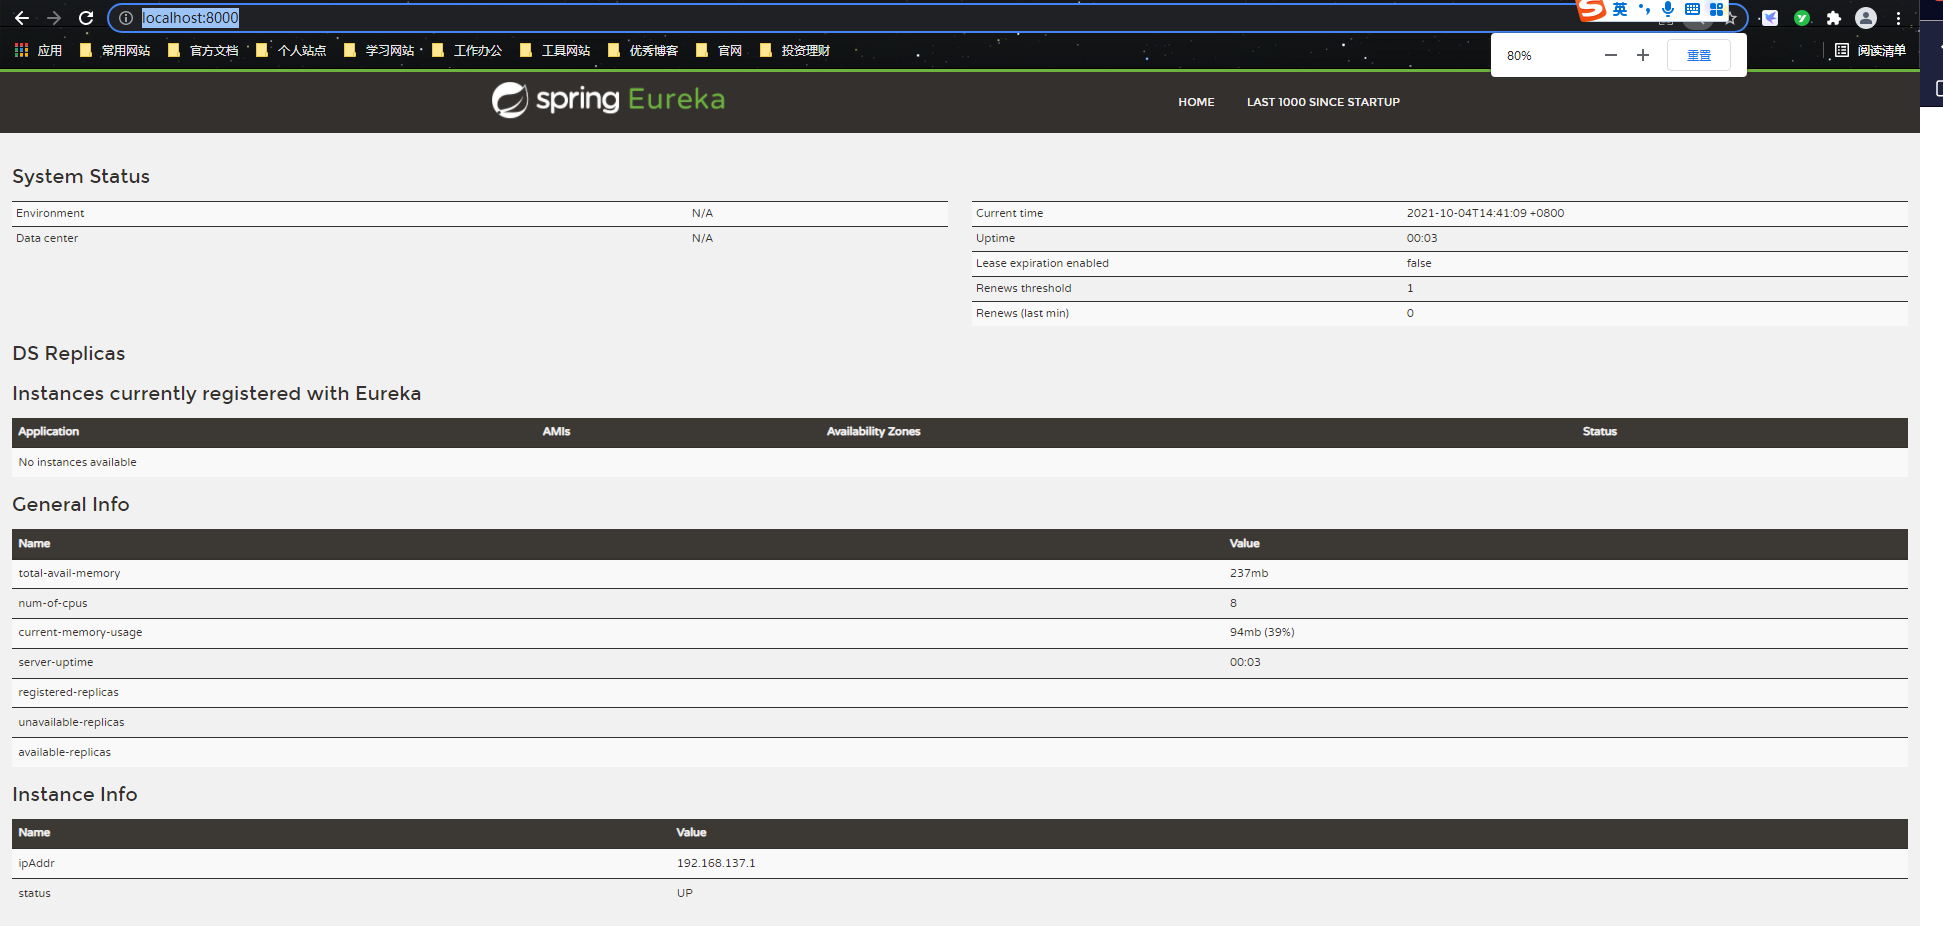Open the Extensions puzzle piece menu

point(1834,18)
